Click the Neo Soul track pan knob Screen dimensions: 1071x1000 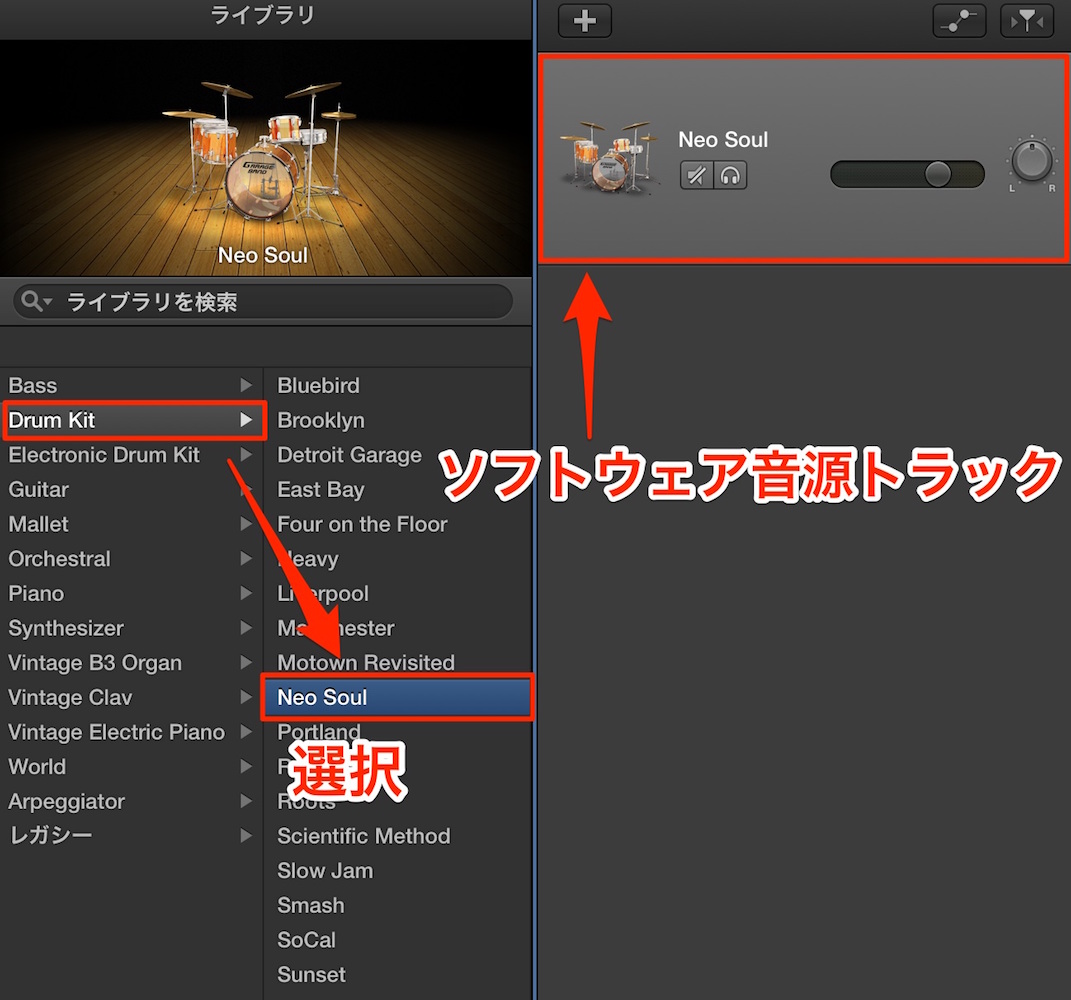click(1031, 161)
